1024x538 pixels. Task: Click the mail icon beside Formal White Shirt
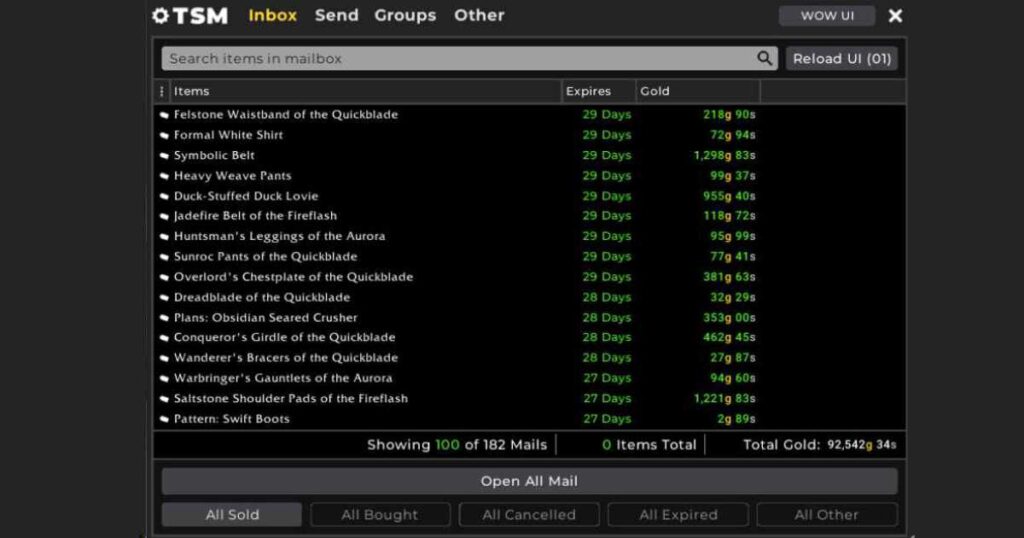(164, 136)
